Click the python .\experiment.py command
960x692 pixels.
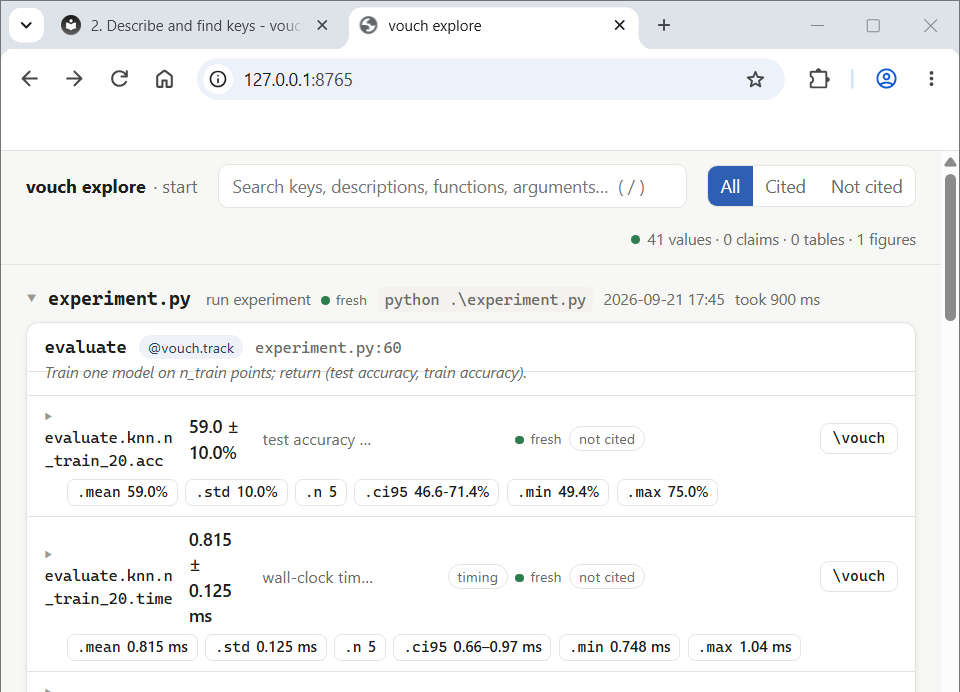485,299
